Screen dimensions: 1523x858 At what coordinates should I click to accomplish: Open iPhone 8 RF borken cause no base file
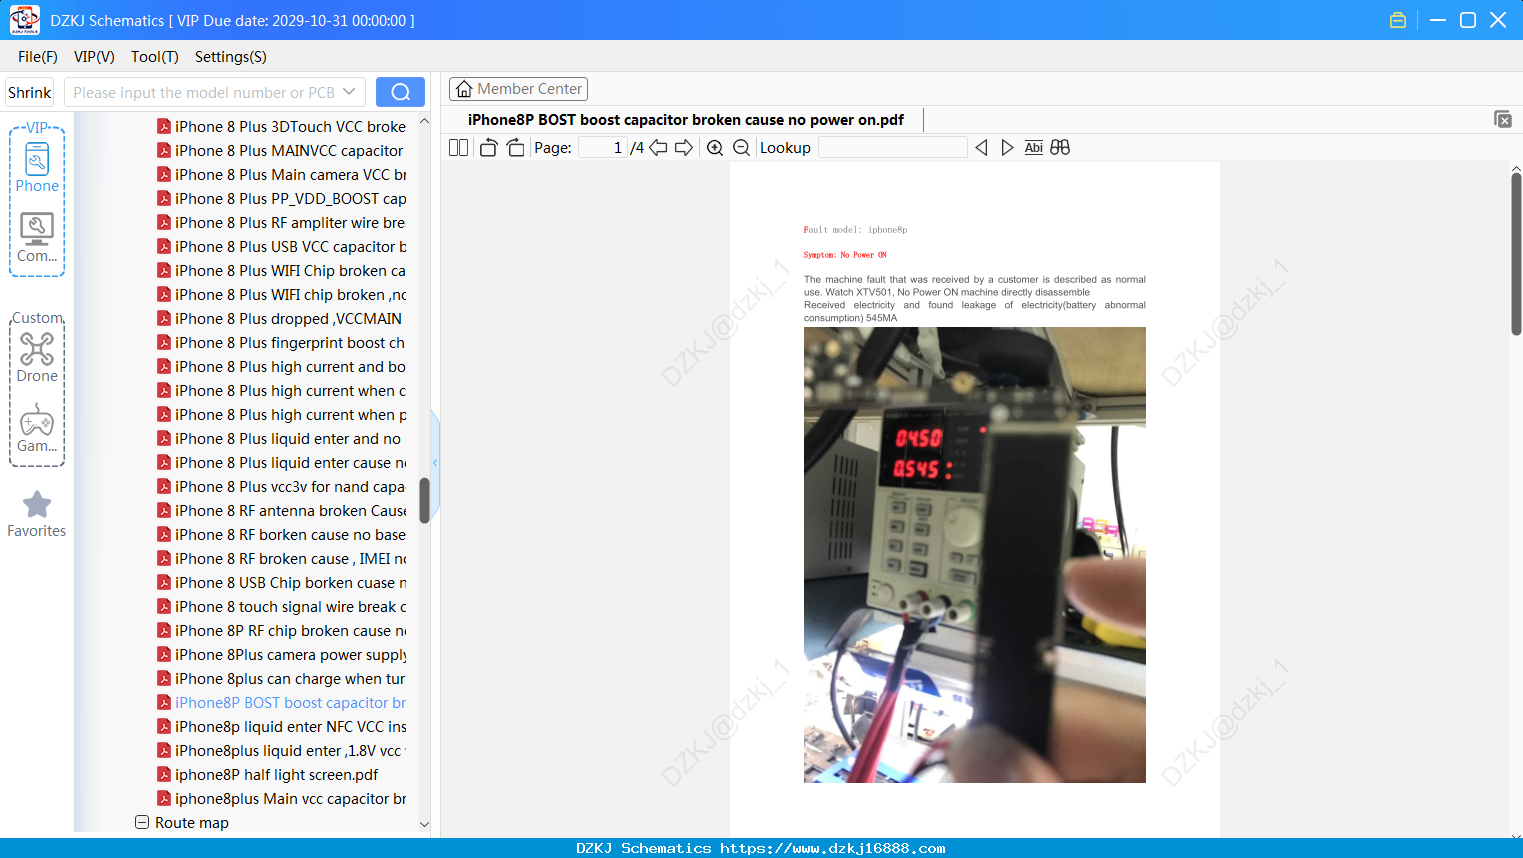(x=291, y=534)
